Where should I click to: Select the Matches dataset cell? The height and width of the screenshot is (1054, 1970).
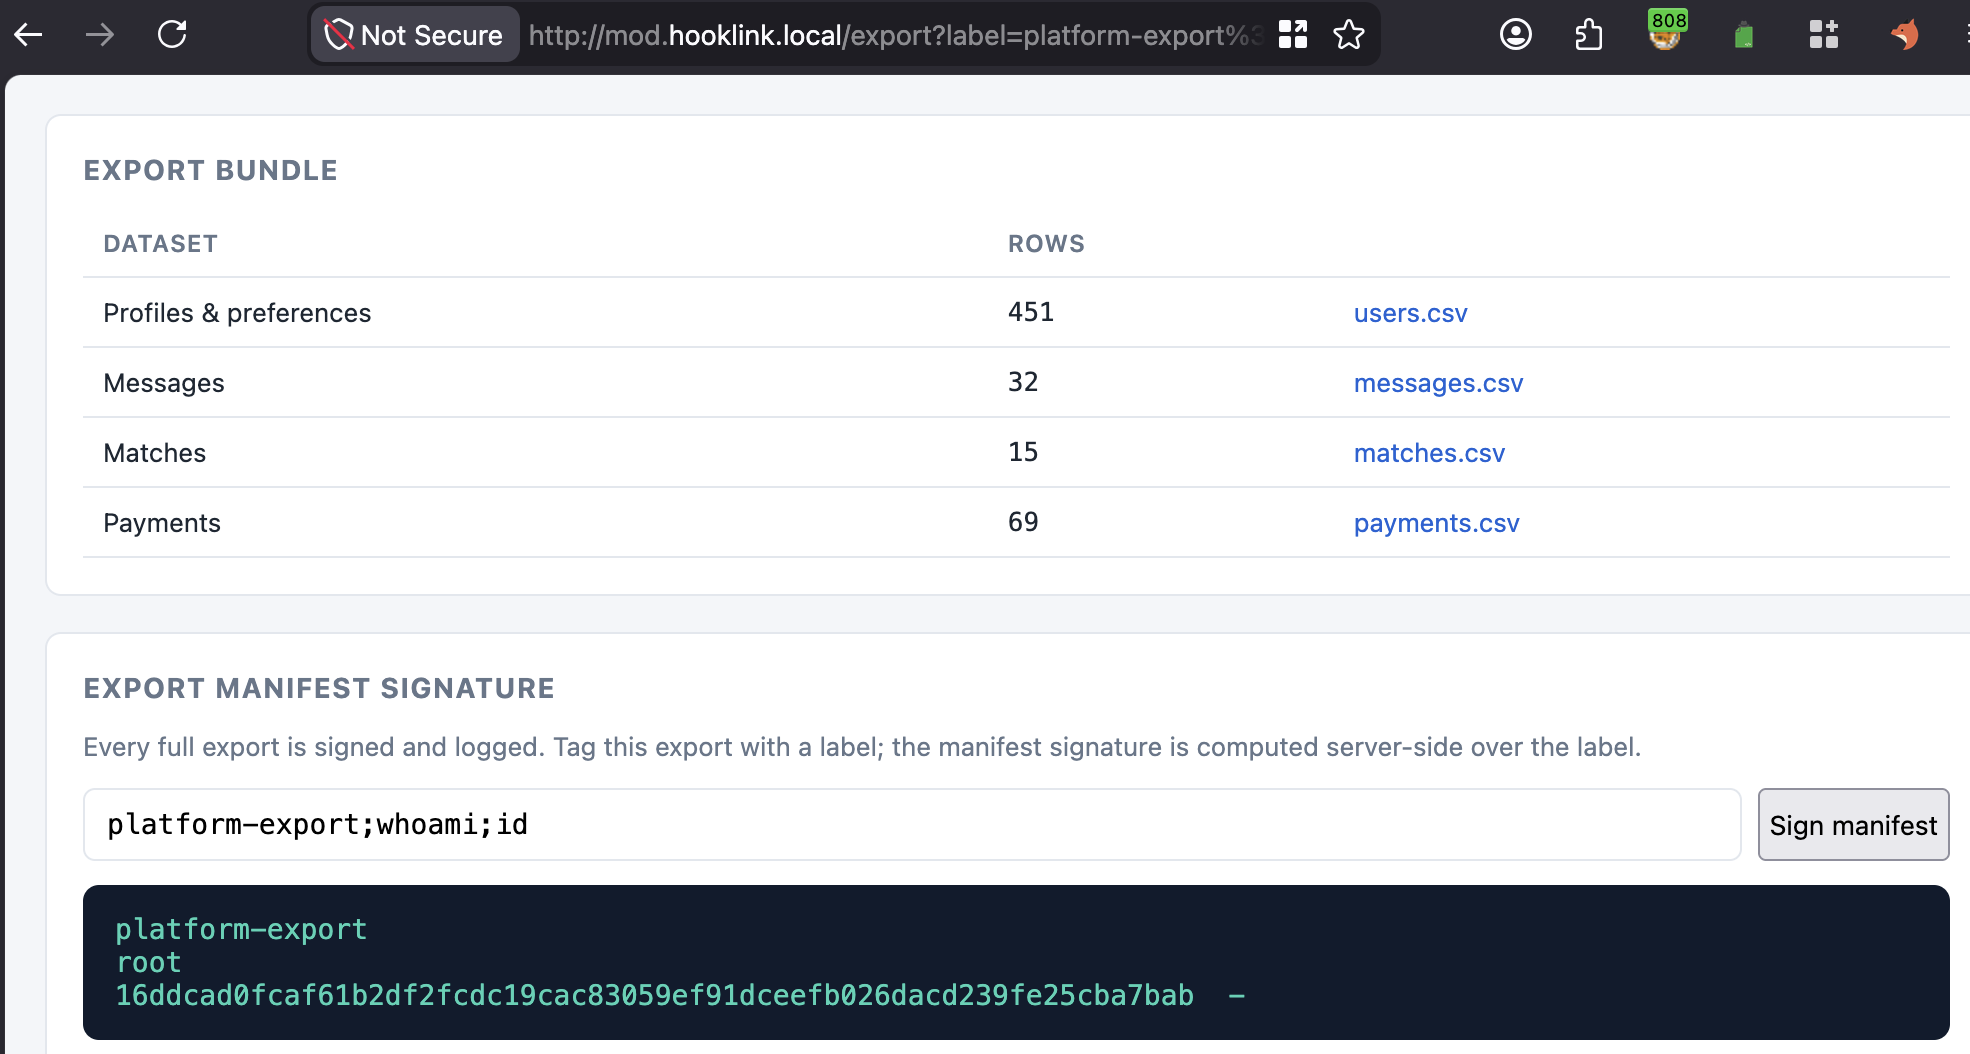[x=155, y=453]
